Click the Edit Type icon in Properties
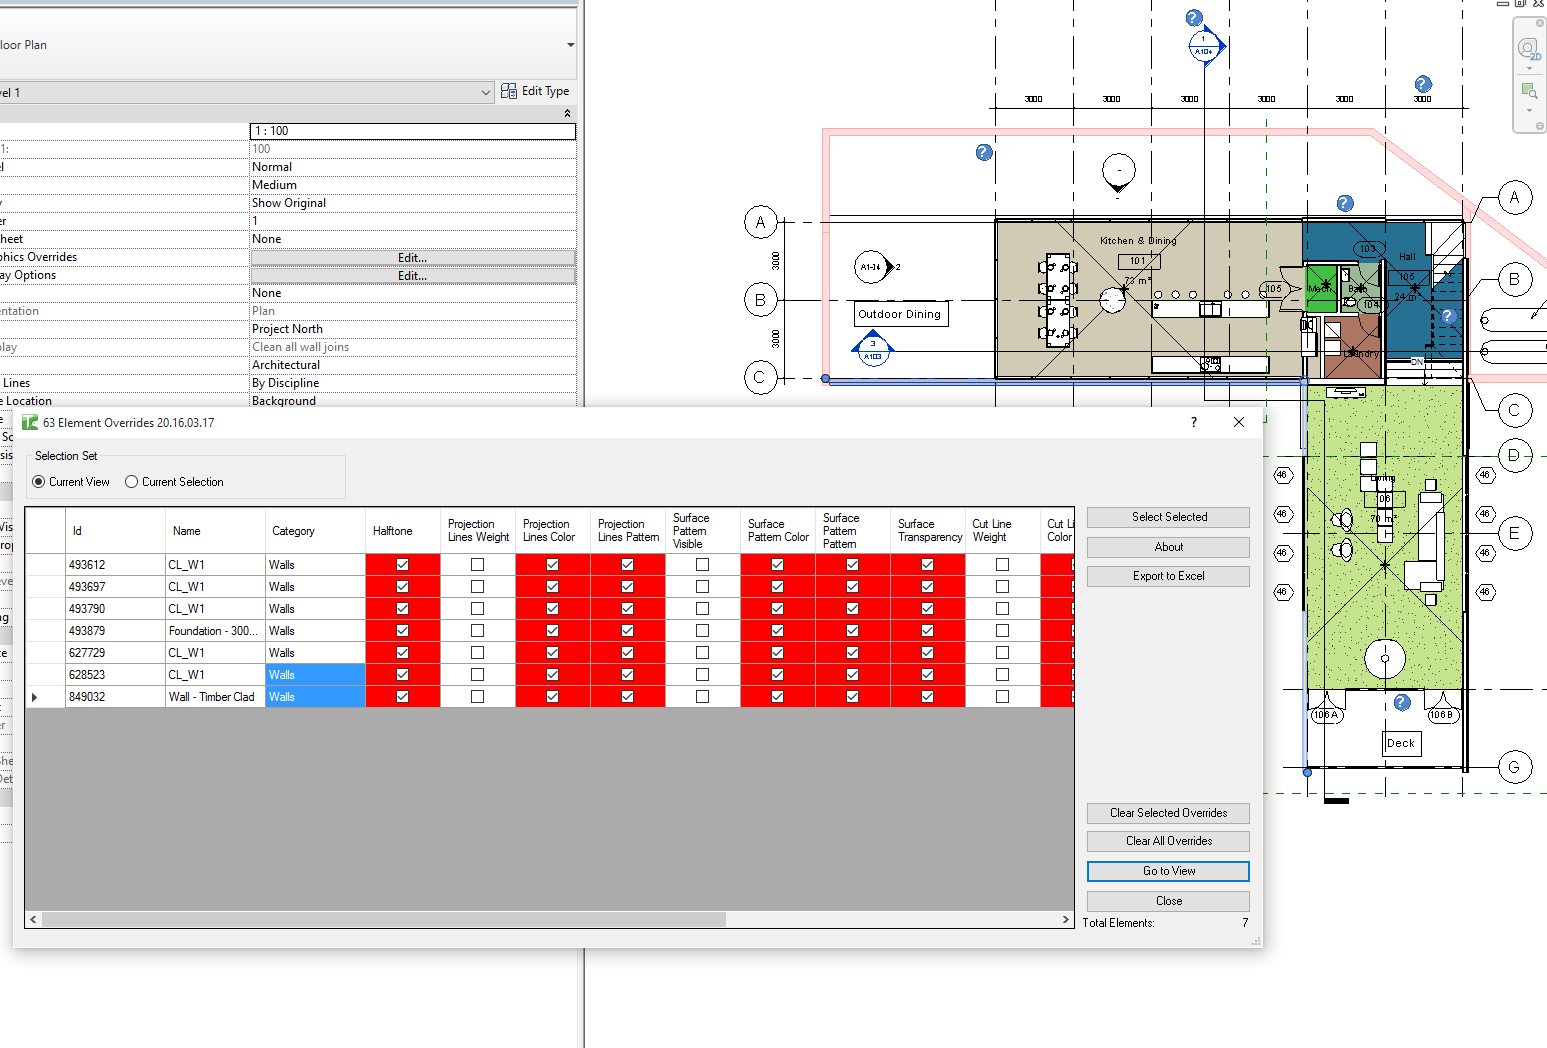1547x1048 pixels. coord(509,91)
